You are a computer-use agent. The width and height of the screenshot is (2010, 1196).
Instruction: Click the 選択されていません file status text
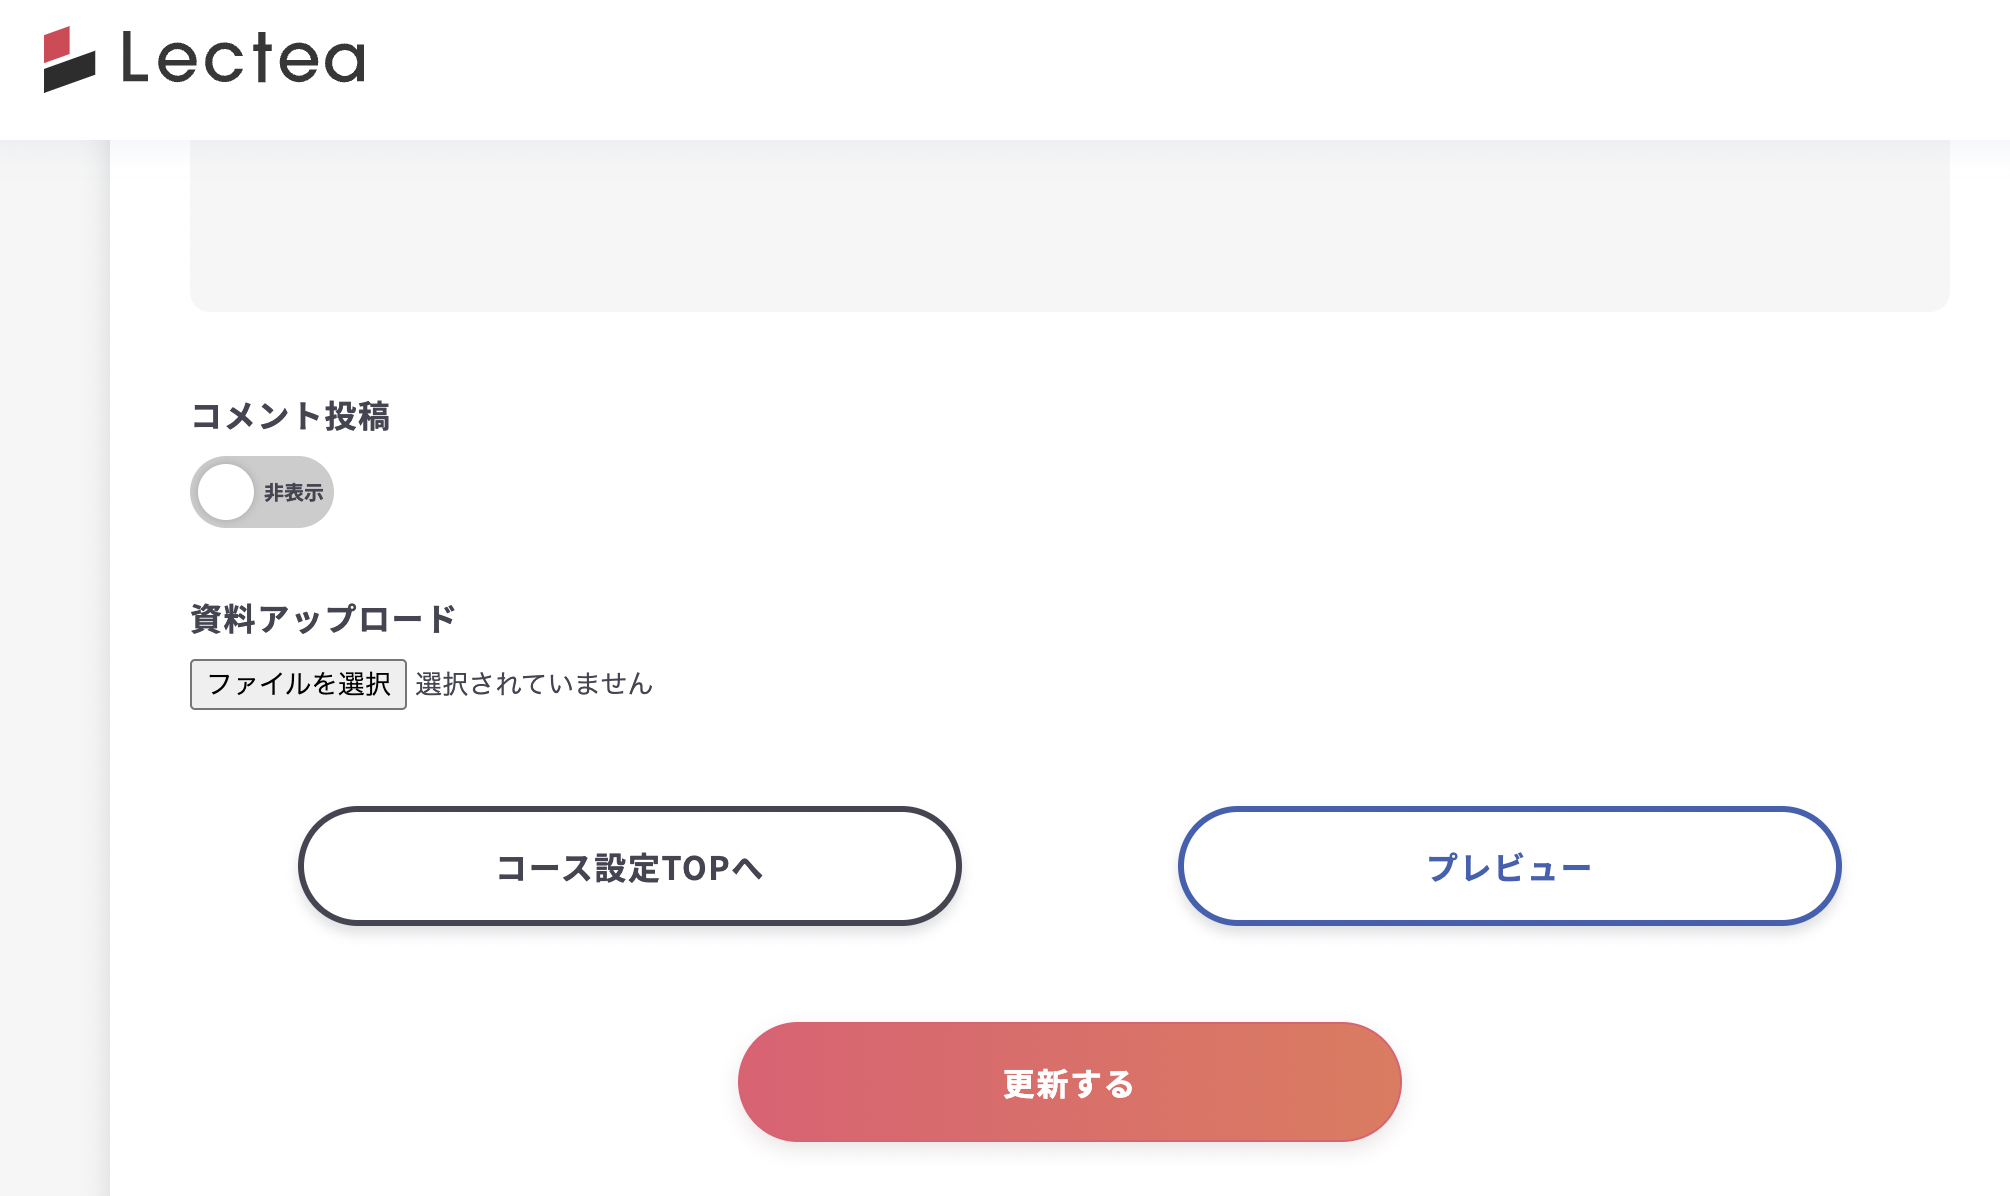534,684
